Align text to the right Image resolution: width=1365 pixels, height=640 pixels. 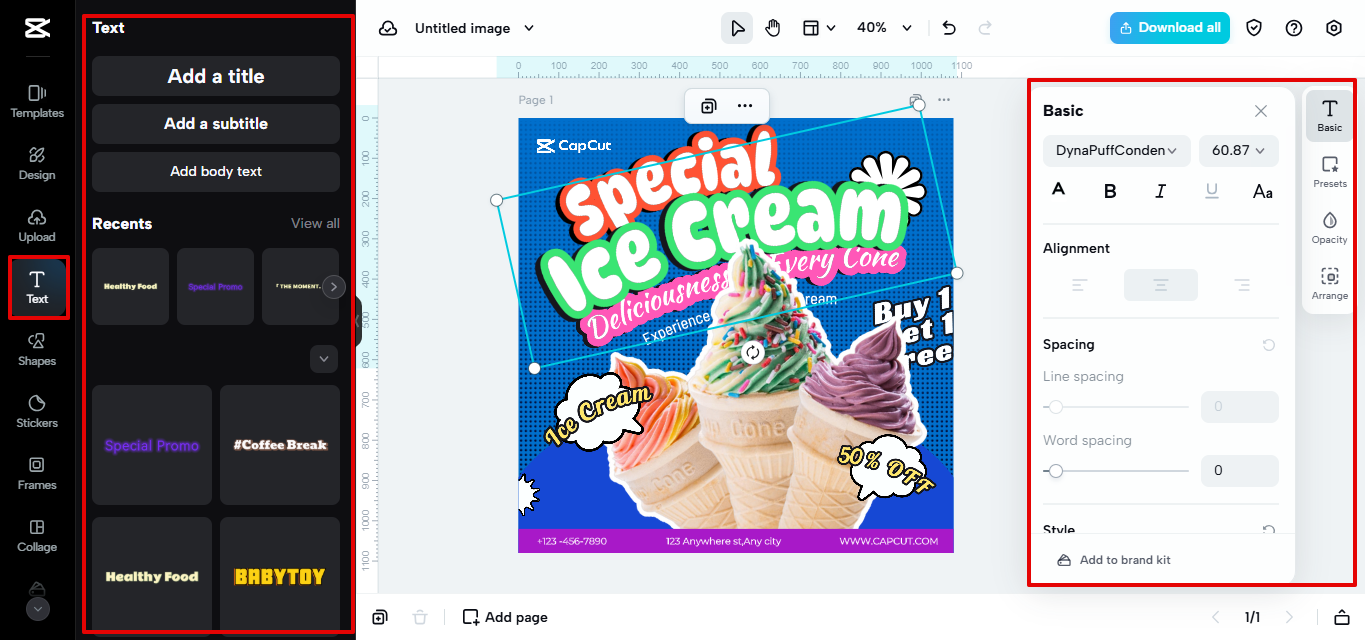(1242, 285)
